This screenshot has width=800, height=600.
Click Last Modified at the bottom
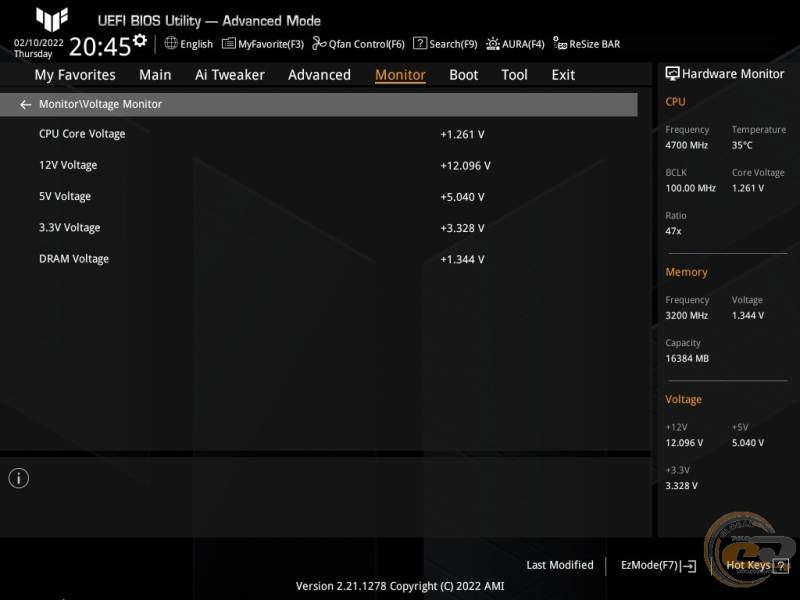click(560, 565)
